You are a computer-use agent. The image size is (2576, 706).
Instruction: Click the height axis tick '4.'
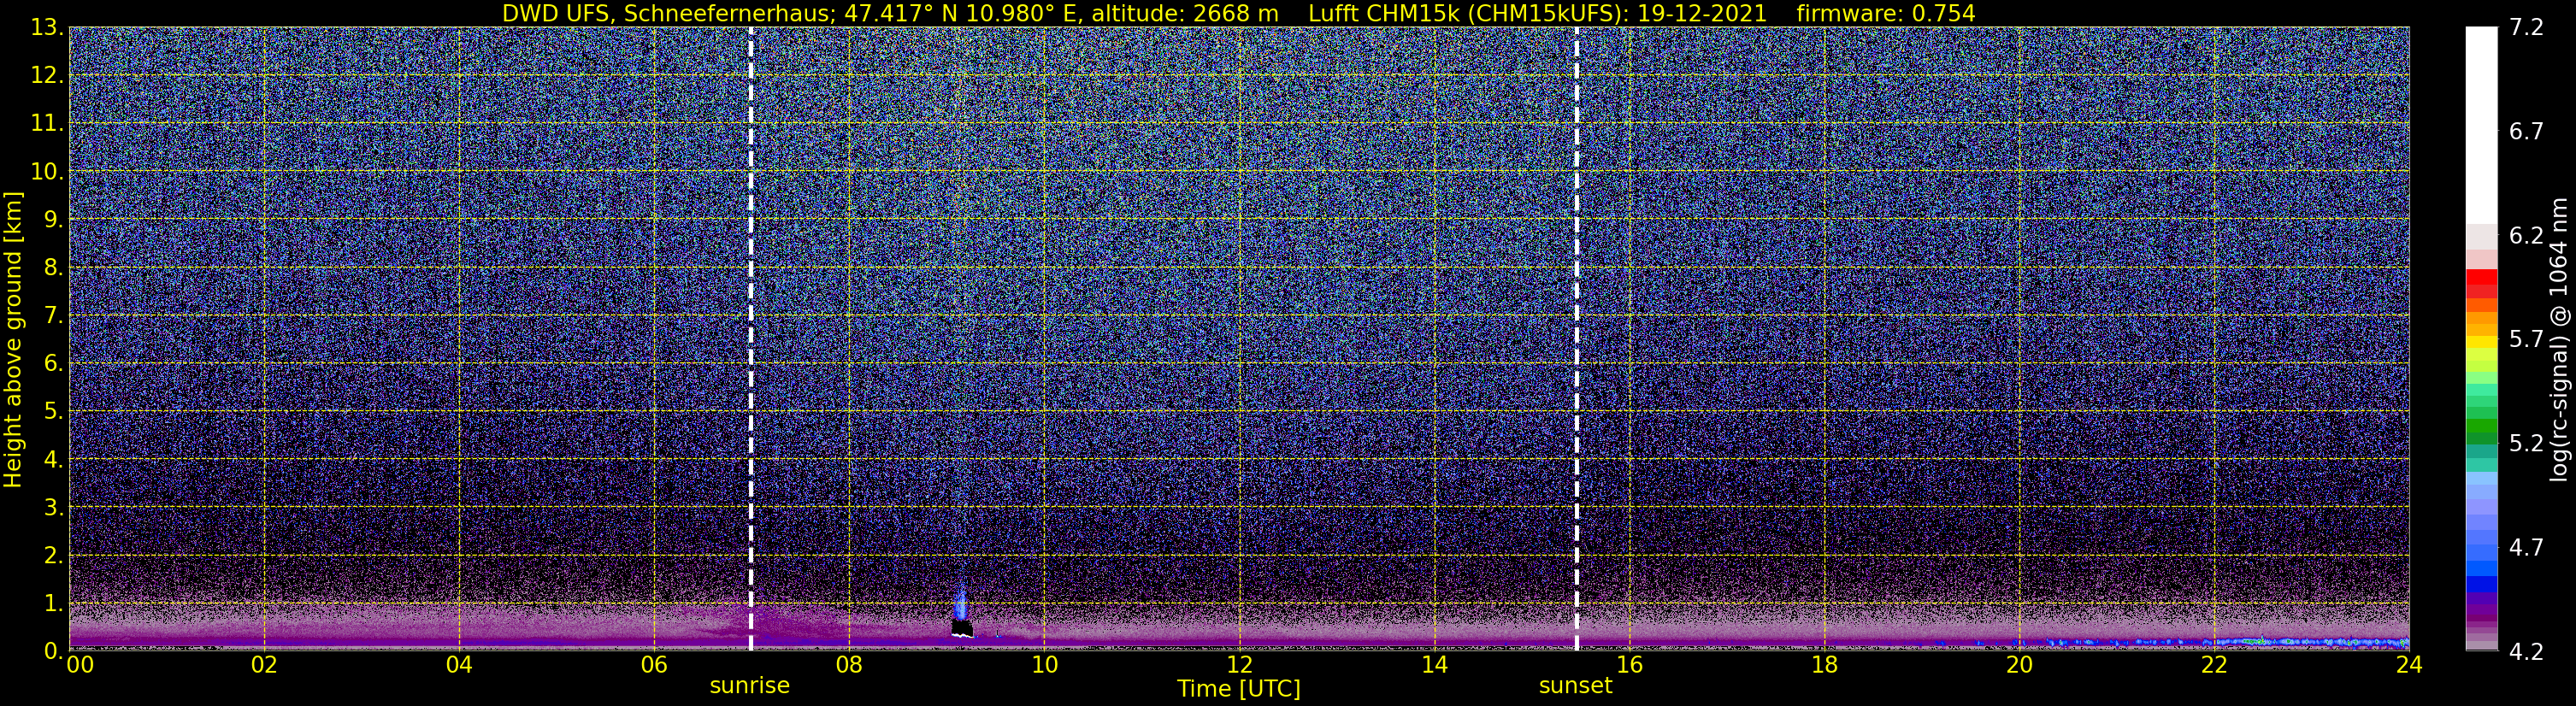53,460
